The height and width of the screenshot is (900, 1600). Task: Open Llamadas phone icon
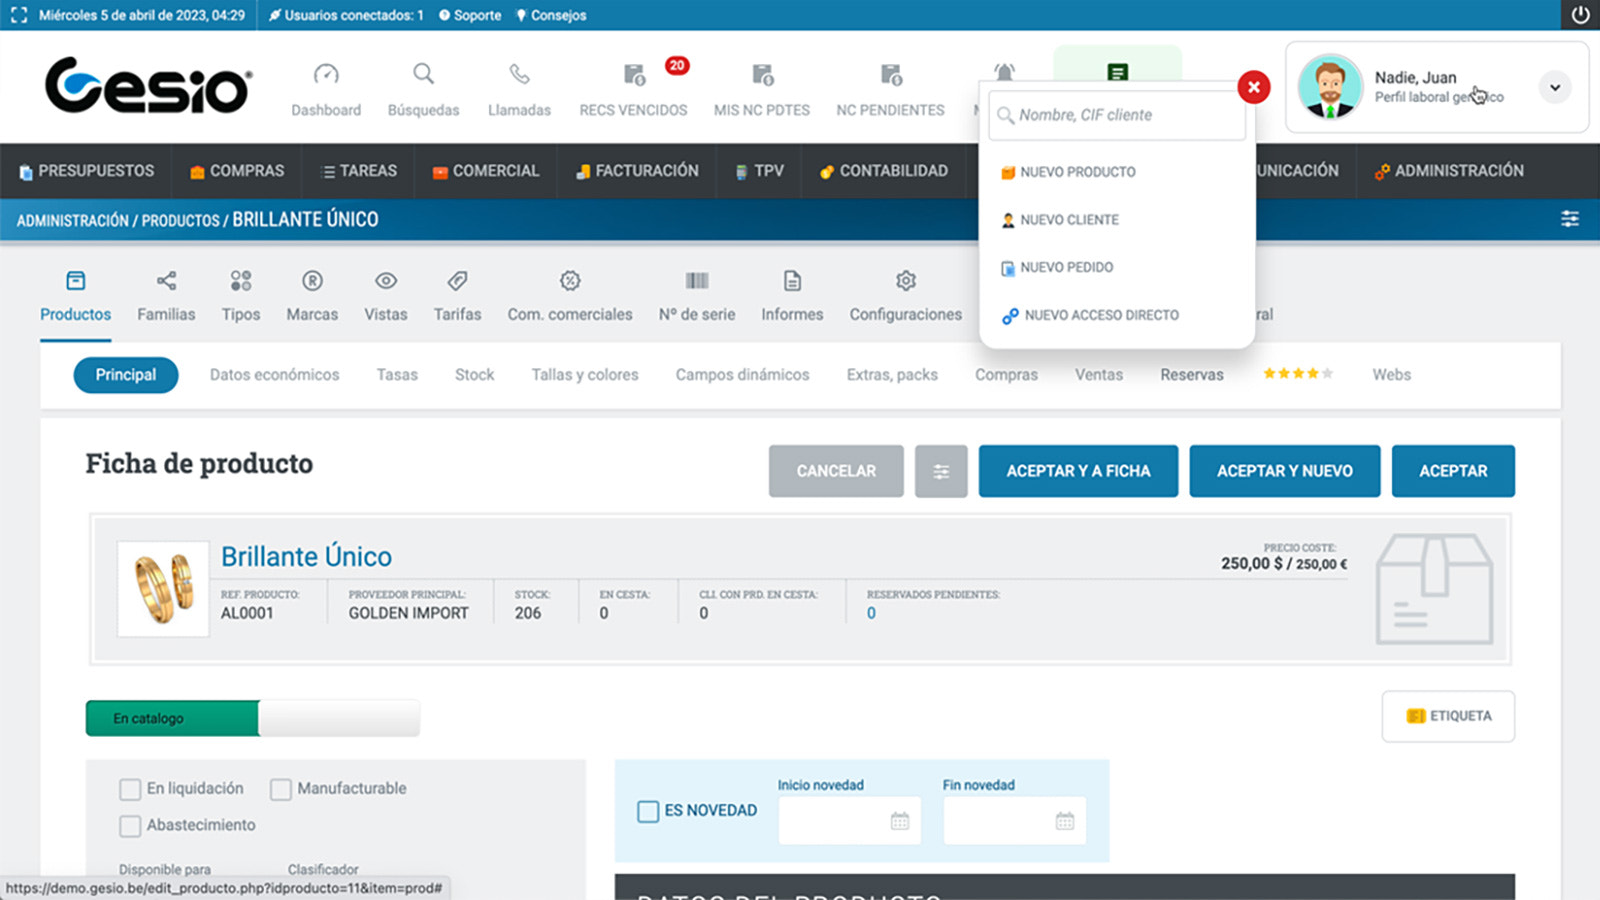(519, 74)
